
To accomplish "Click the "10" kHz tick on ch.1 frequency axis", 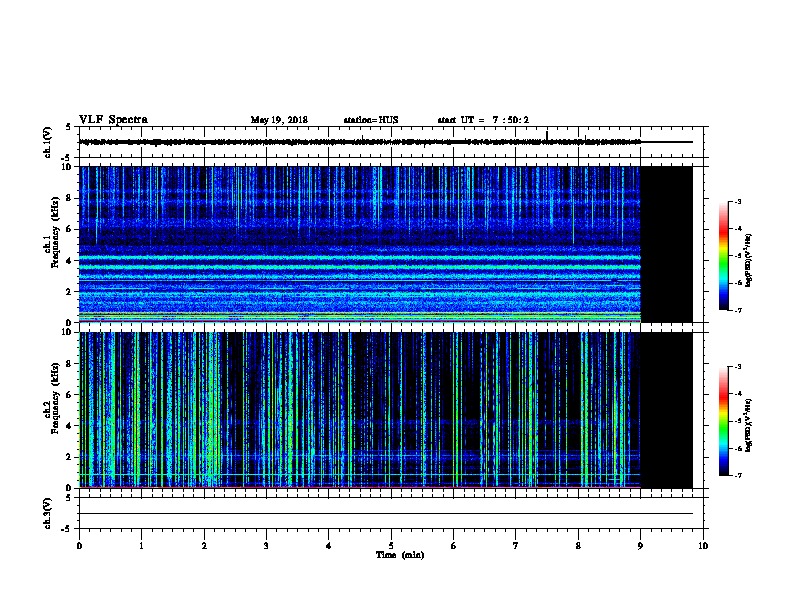I will [x=68, y=167].
